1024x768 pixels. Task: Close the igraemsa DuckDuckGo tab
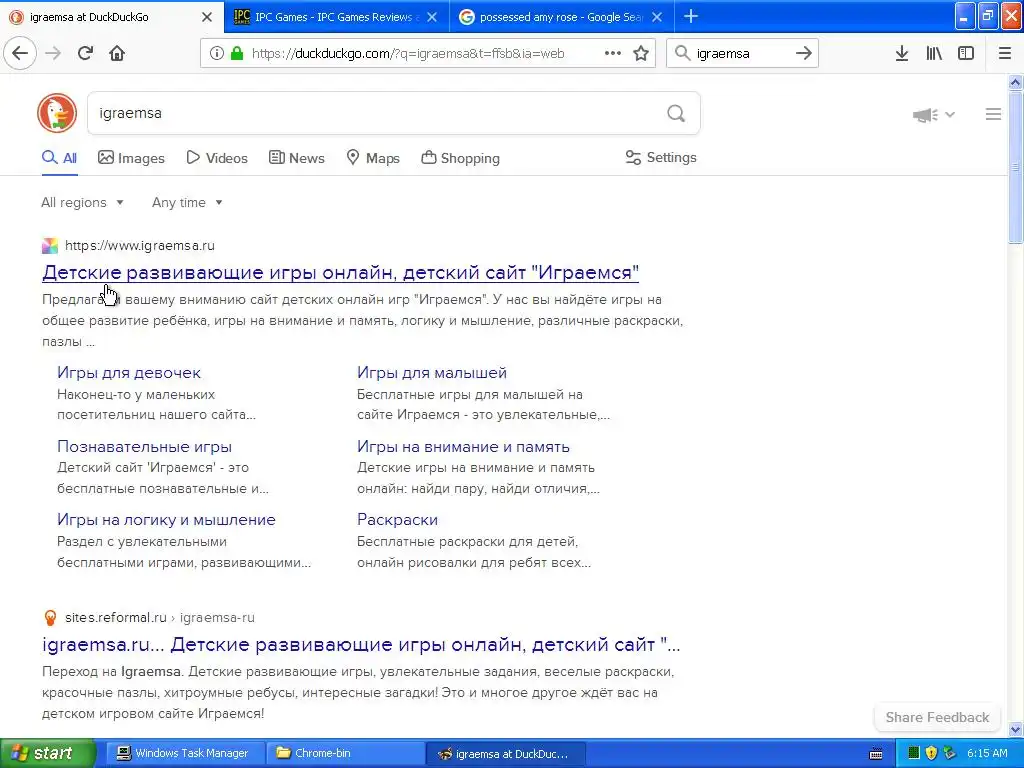(207, 17)
